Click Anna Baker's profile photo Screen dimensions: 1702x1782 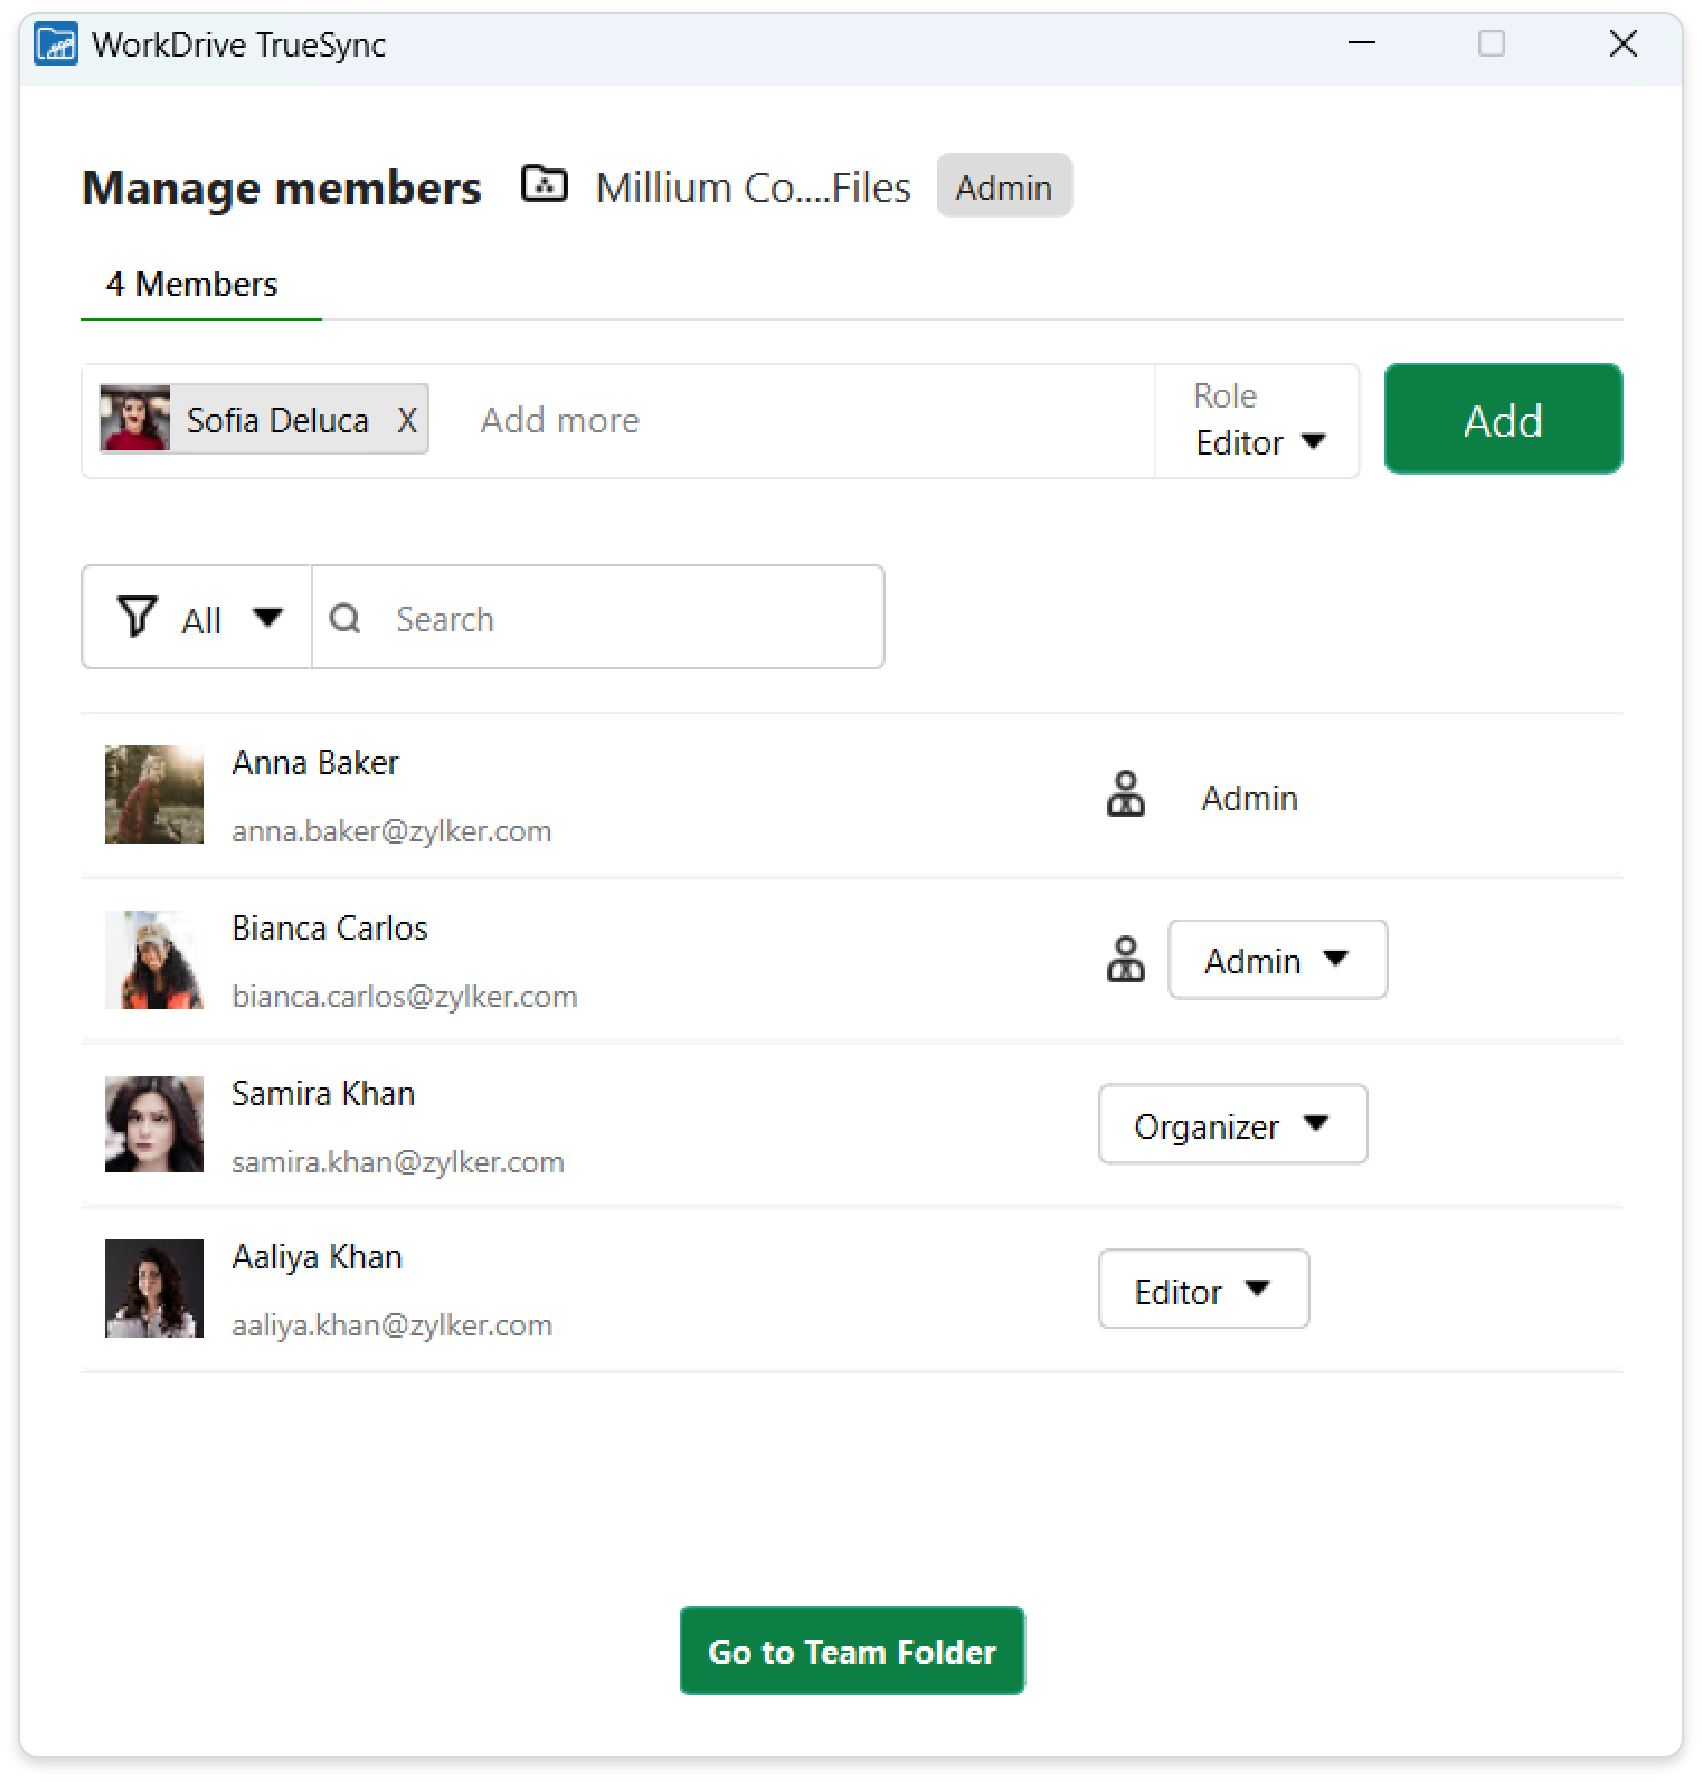154,795
